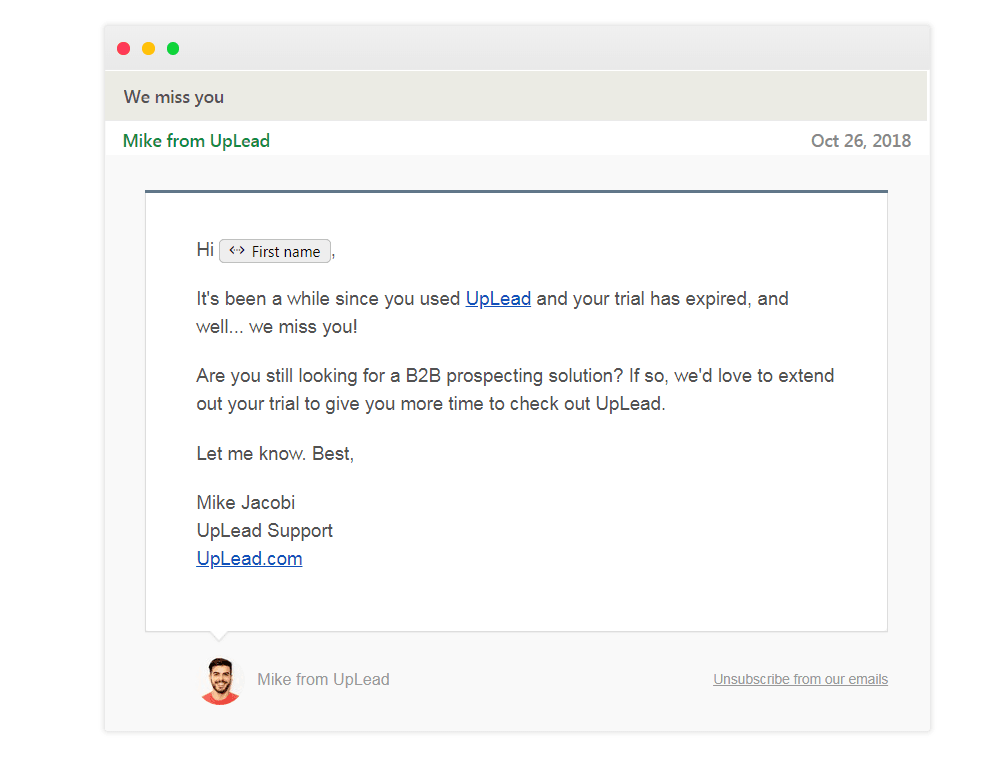The height and width of the screenshot is (769, 1002).
Task: Click the gray Mike from UpLead footer name
Action: pos(323,680)
